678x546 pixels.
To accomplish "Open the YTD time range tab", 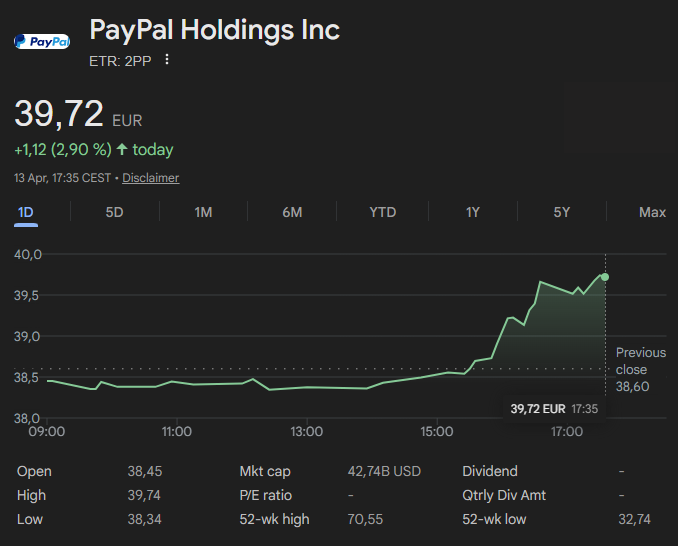I will tap(383, 212).
